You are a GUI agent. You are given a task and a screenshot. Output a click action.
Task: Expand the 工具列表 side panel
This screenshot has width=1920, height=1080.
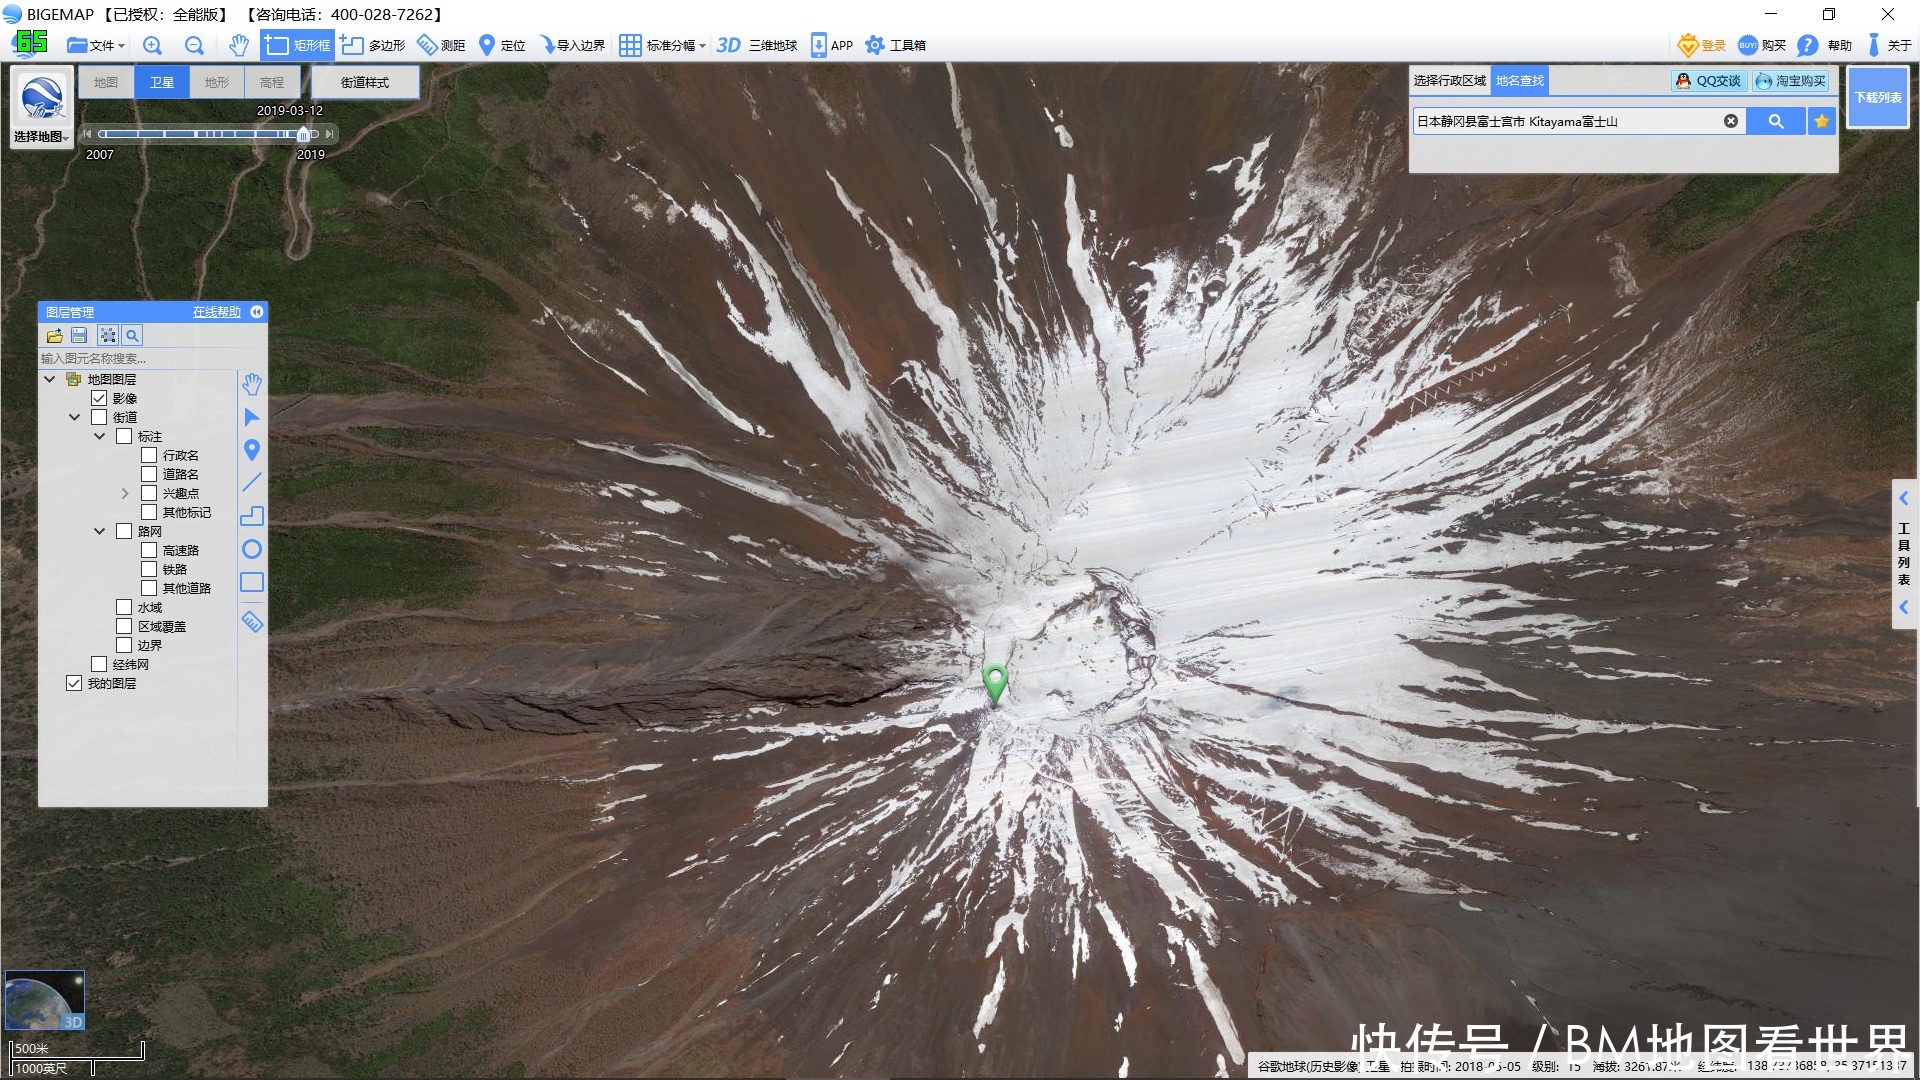[x=1904, y=553]
